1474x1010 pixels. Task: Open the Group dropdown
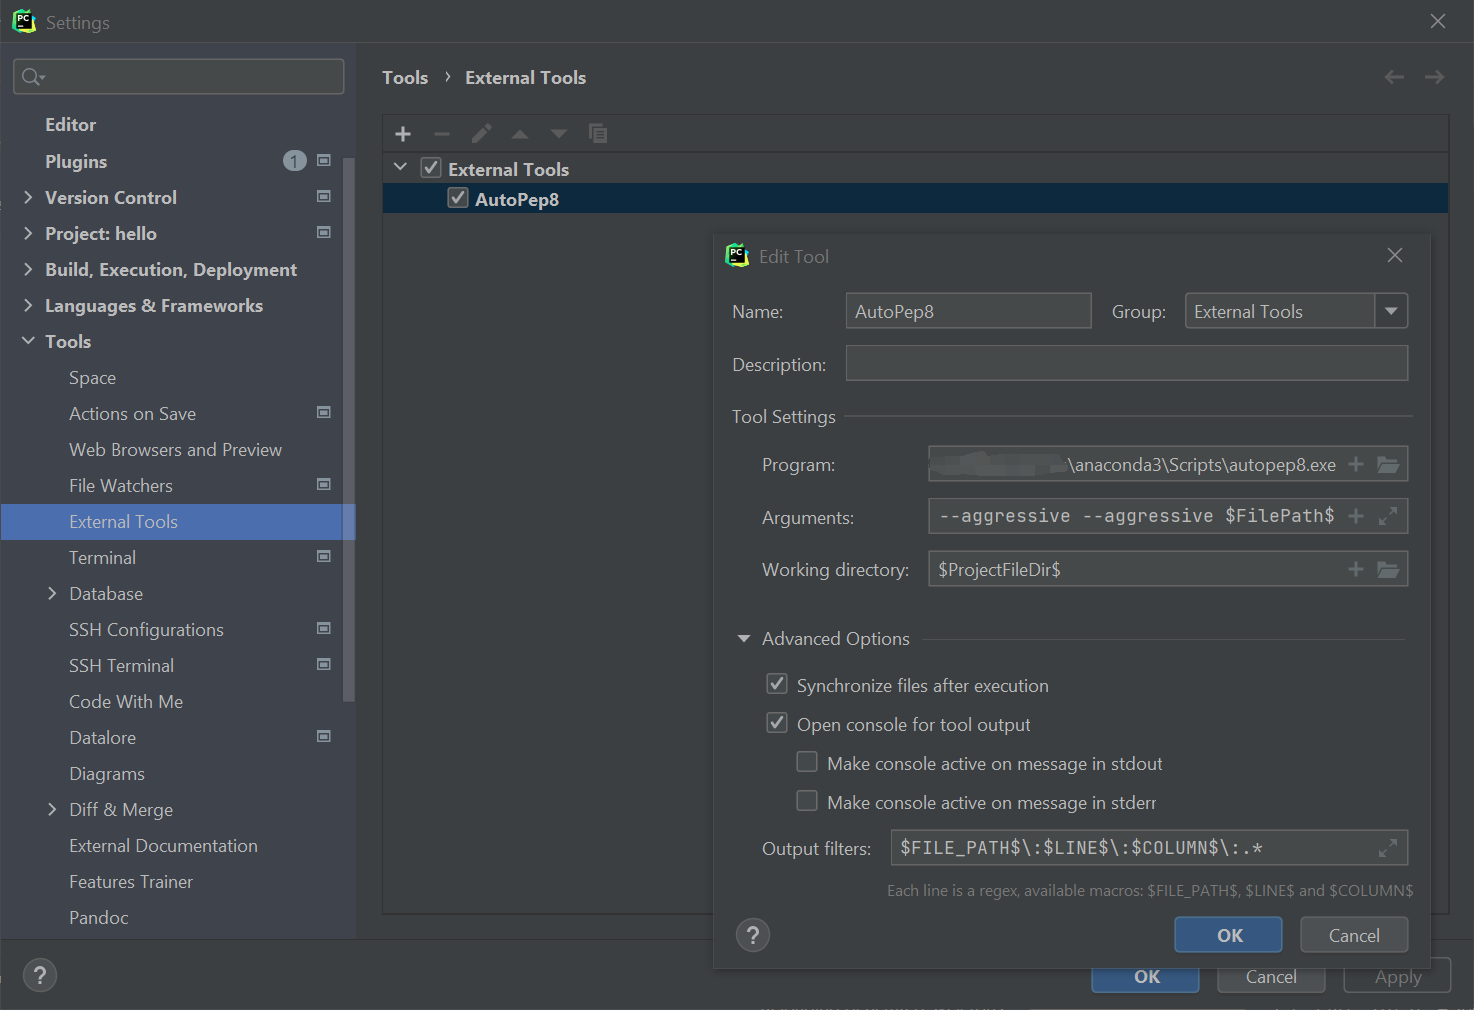point(1391,310)
